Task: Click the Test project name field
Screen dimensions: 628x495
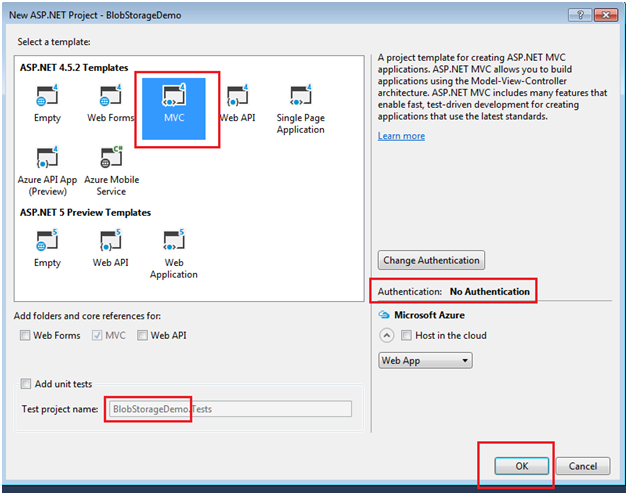Action: (231, 409)
